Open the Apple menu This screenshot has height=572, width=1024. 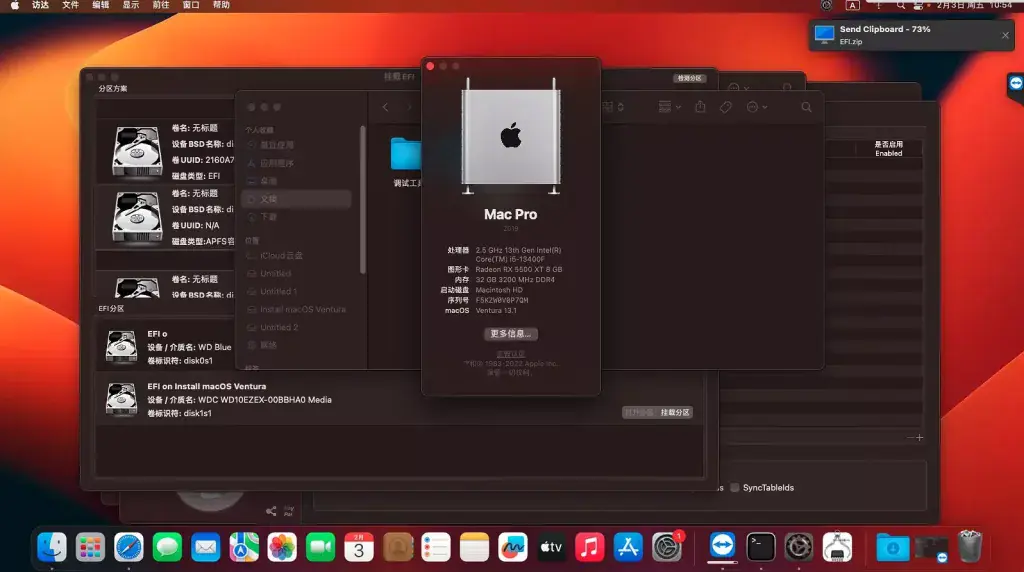tap(14, 5)
